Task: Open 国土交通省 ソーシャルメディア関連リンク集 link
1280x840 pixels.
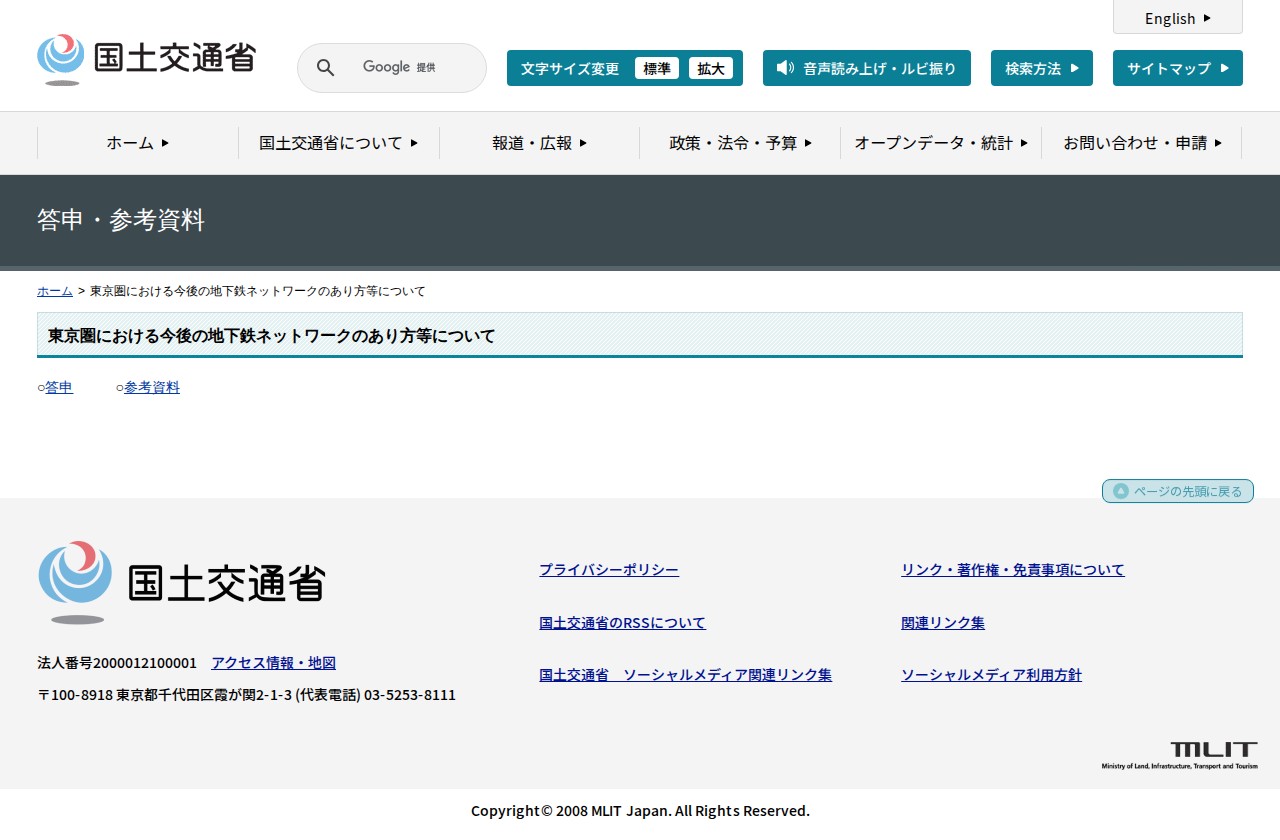Action: pyautogui.click(x=685, y=675)
